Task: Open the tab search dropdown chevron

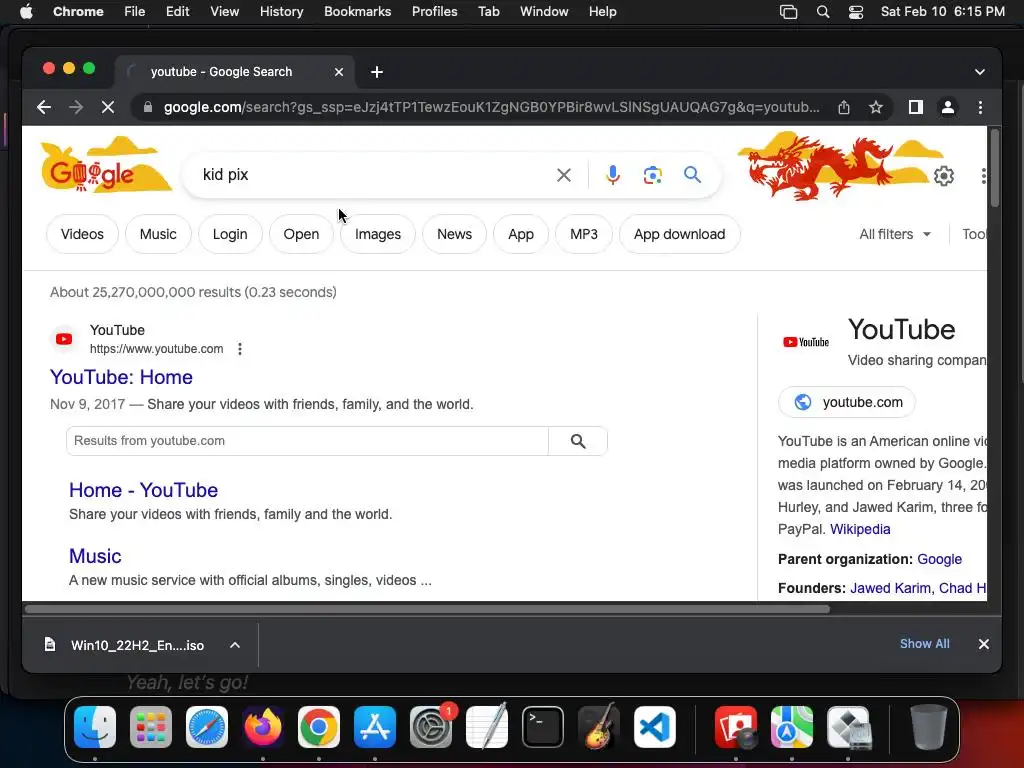Action: pyautogui.click(x=980, y=72)
